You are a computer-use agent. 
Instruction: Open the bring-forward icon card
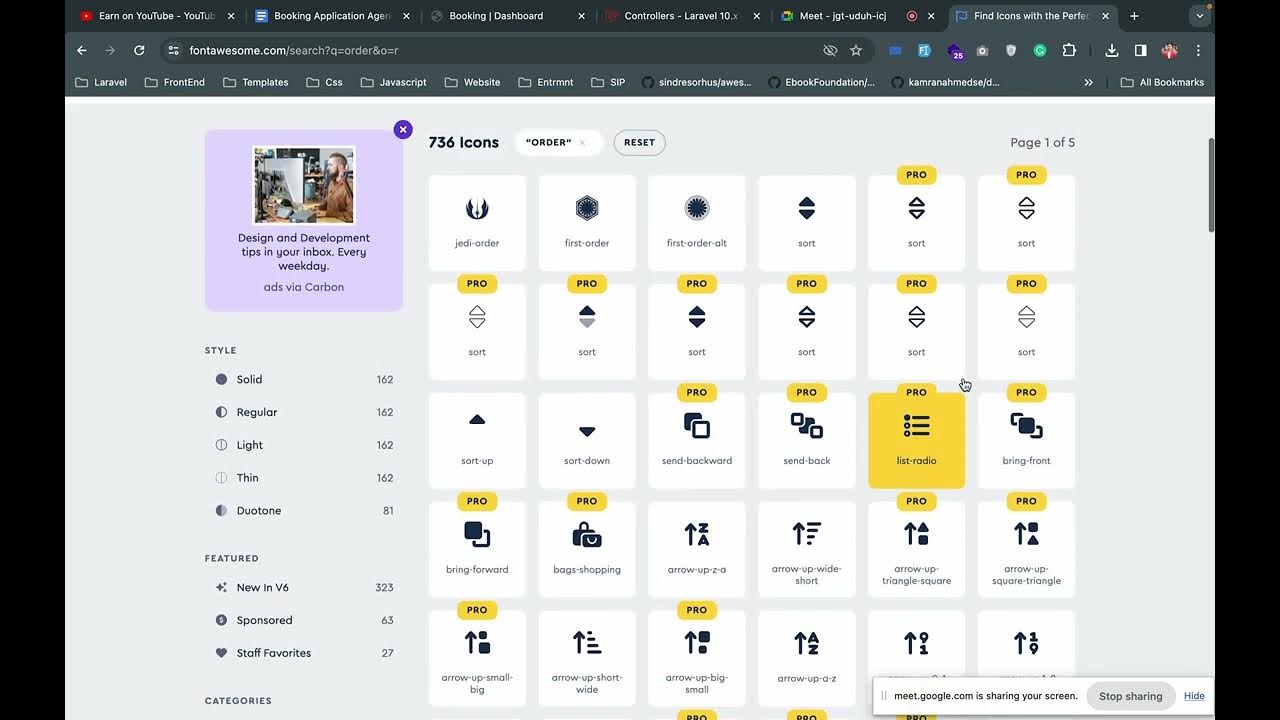[x=477, y=549]
